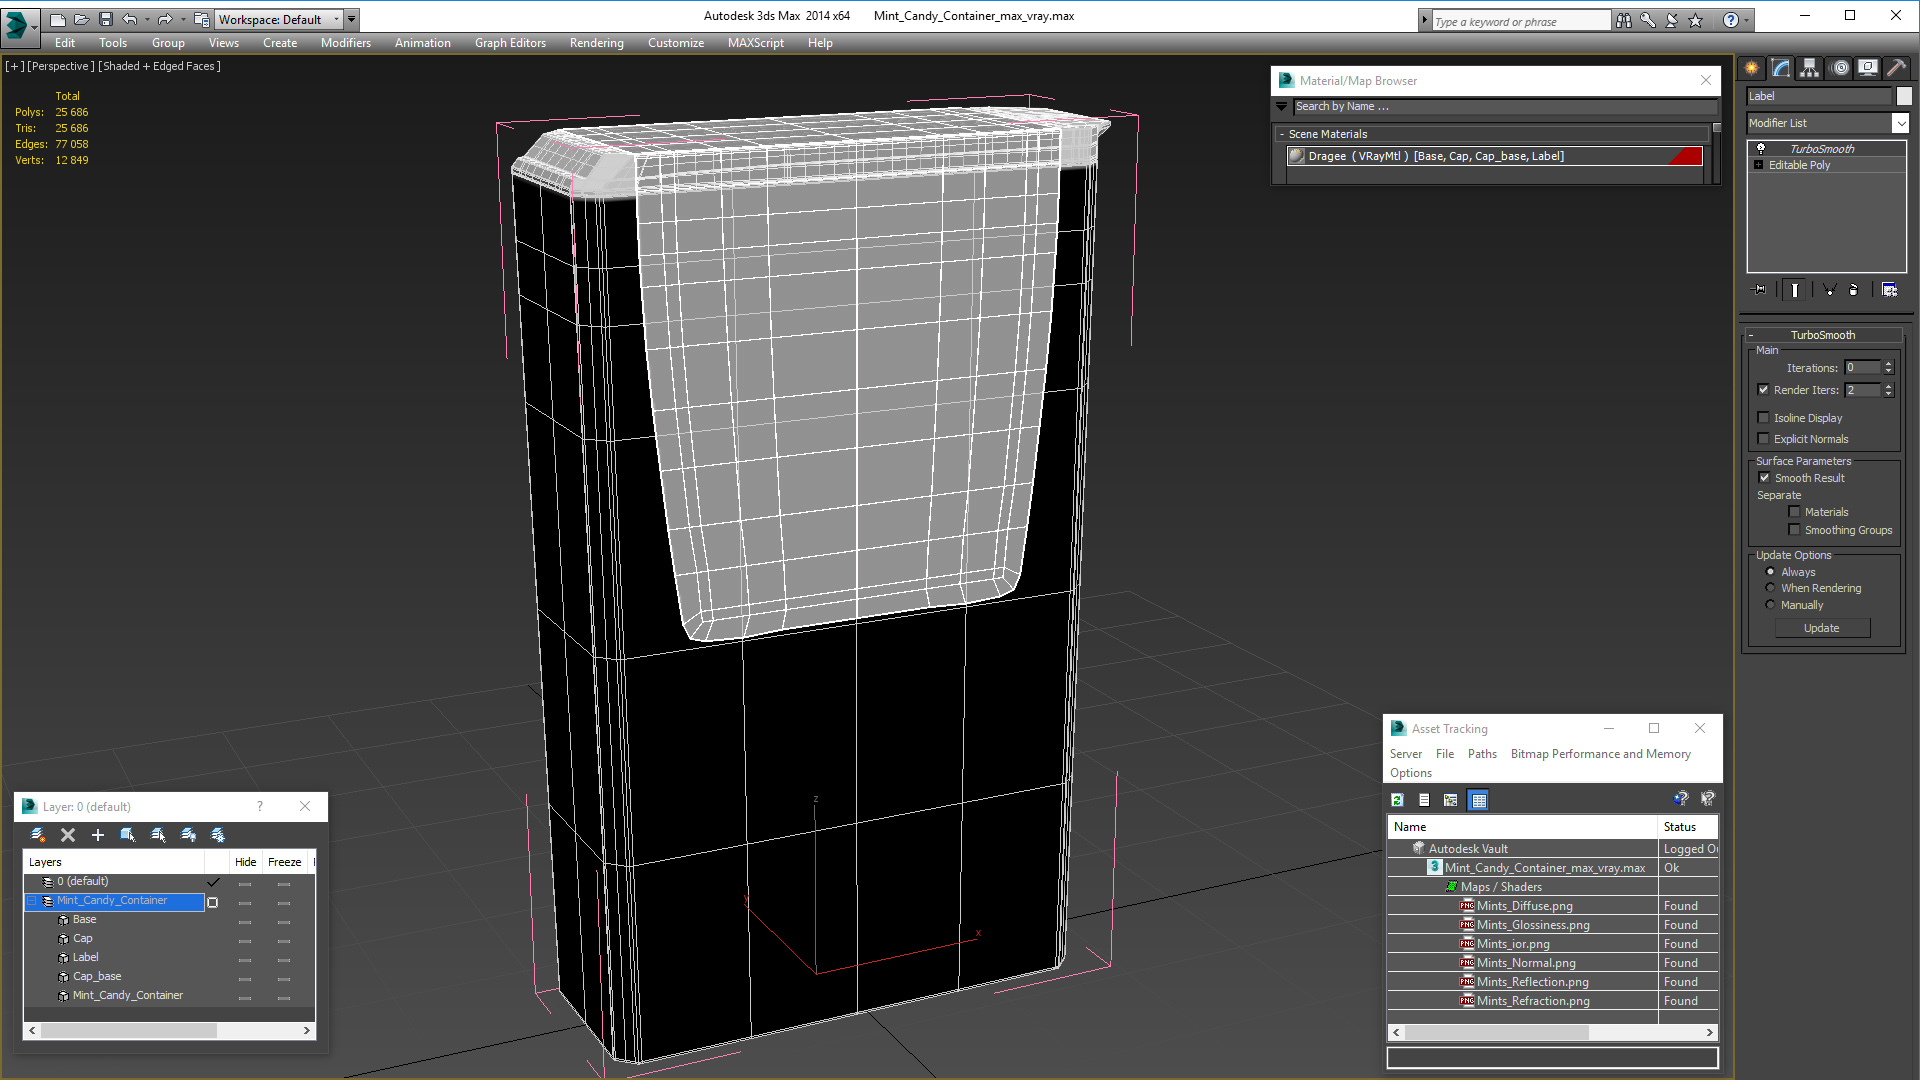Open the Rendering menu from menu bar
The image size is (1920, 1080).
(596, 42)
